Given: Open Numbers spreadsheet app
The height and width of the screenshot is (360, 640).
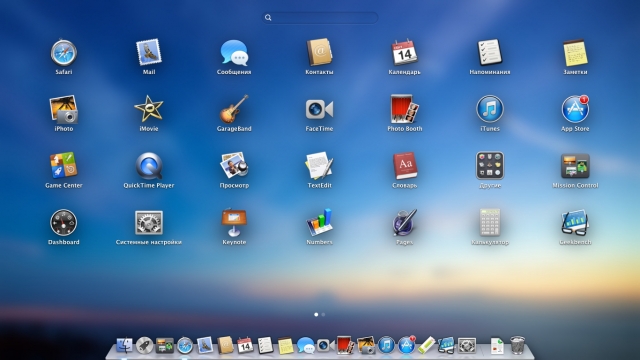Looking at the screenshot, I should (319, 222).
